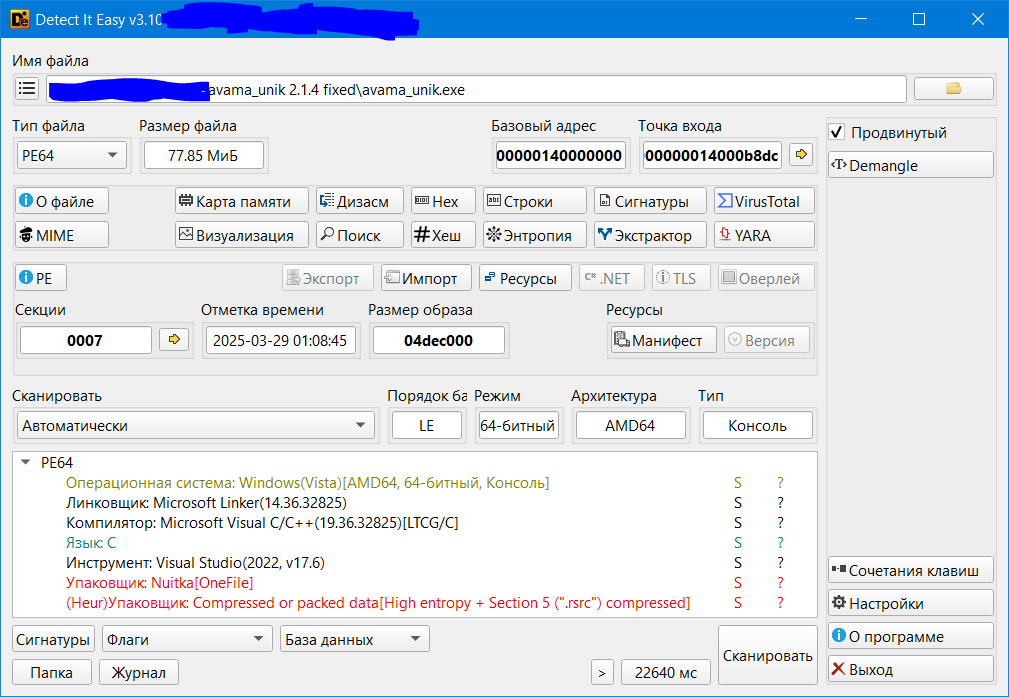1009x697 pixels.
Task: Open the 'Журнал' log
Action: click(138, 673)
